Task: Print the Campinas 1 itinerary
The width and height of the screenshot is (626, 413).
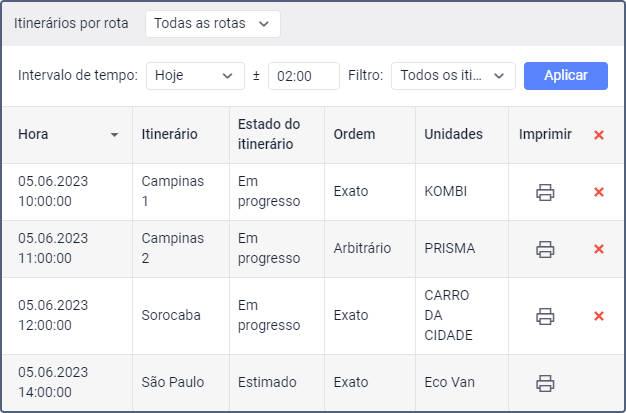Action: [x=545, y=192]
